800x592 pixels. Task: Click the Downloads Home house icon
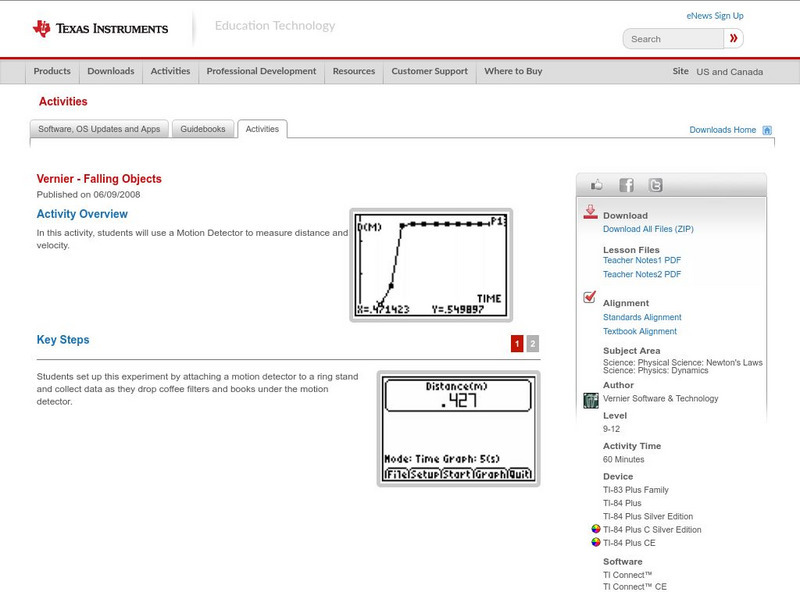pos(767,130)
